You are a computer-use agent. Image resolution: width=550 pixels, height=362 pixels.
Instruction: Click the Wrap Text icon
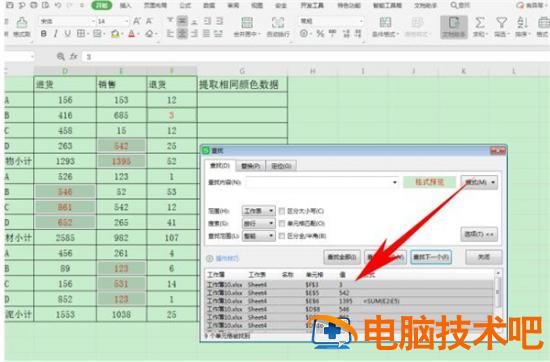(278, 22)
